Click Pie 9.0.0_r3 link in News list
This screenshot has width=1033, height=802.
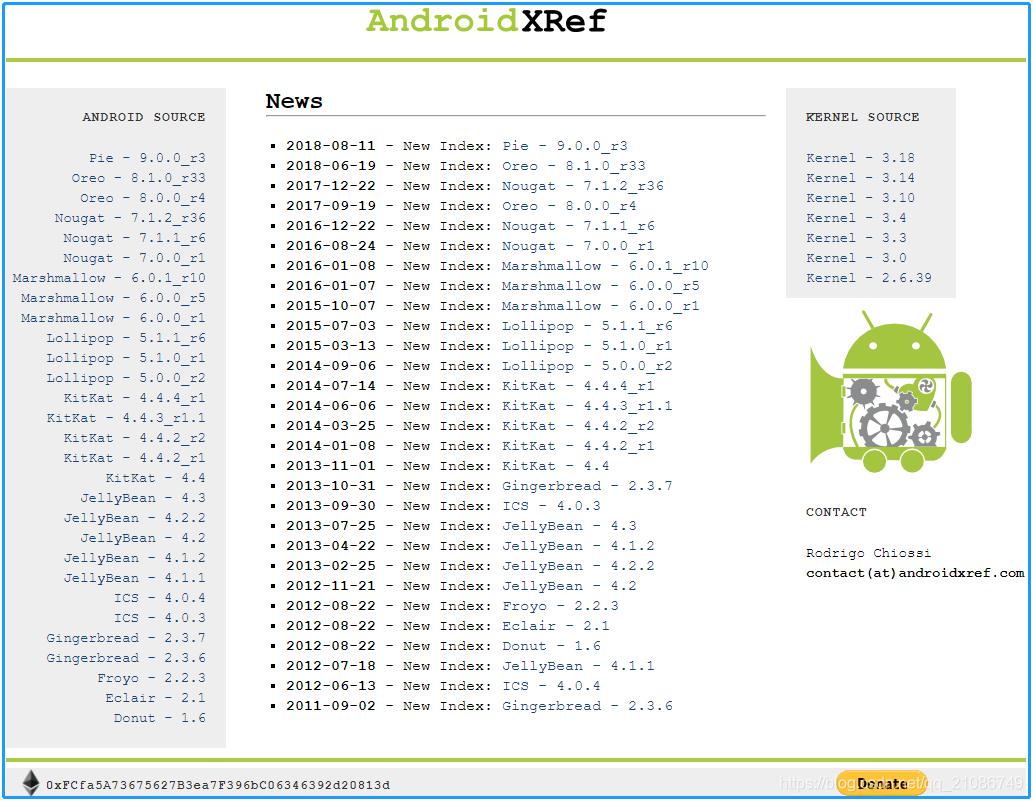tap(565, 146)
